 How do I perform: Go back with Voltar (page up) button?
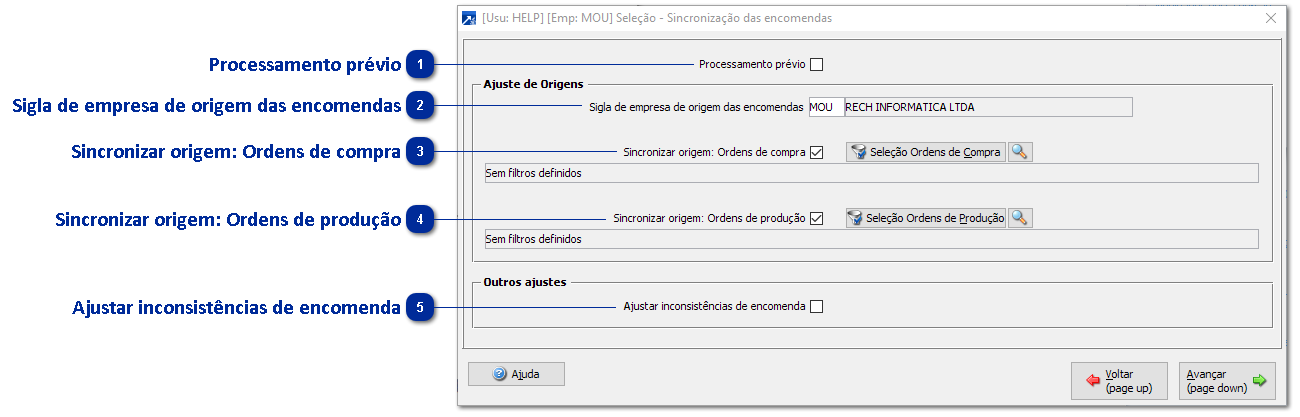point(1118,380)
